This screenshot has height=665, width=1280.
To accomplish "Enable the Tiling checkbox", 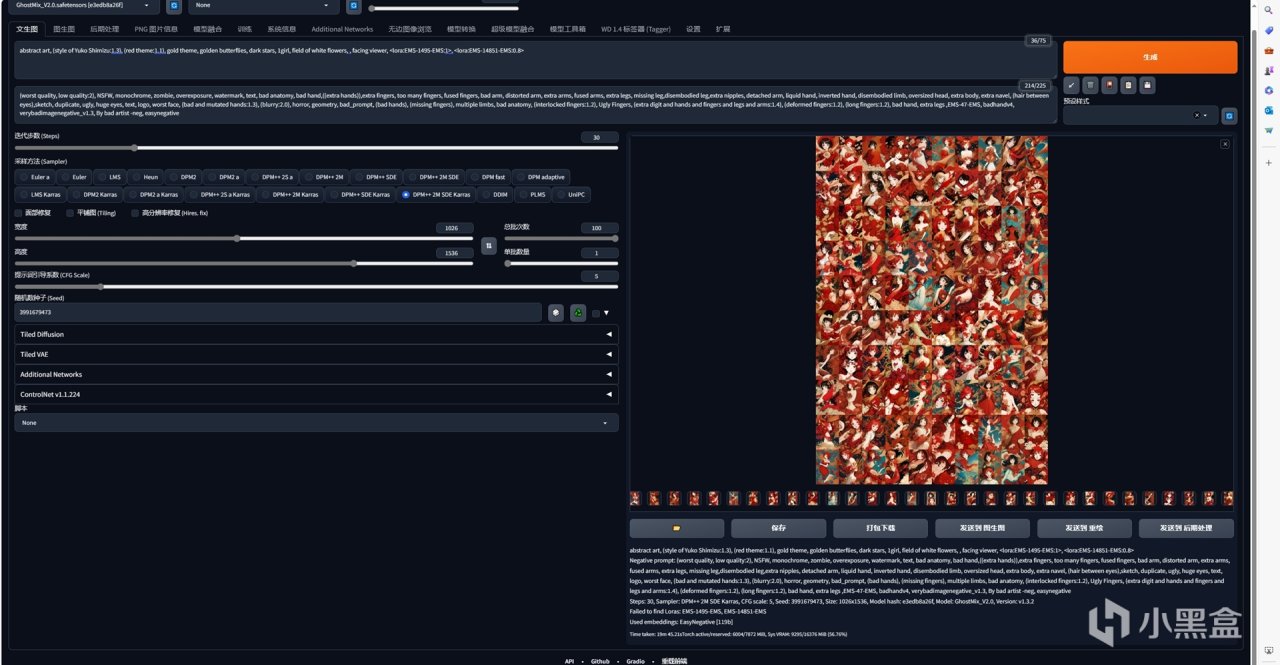I will [70, 213].
